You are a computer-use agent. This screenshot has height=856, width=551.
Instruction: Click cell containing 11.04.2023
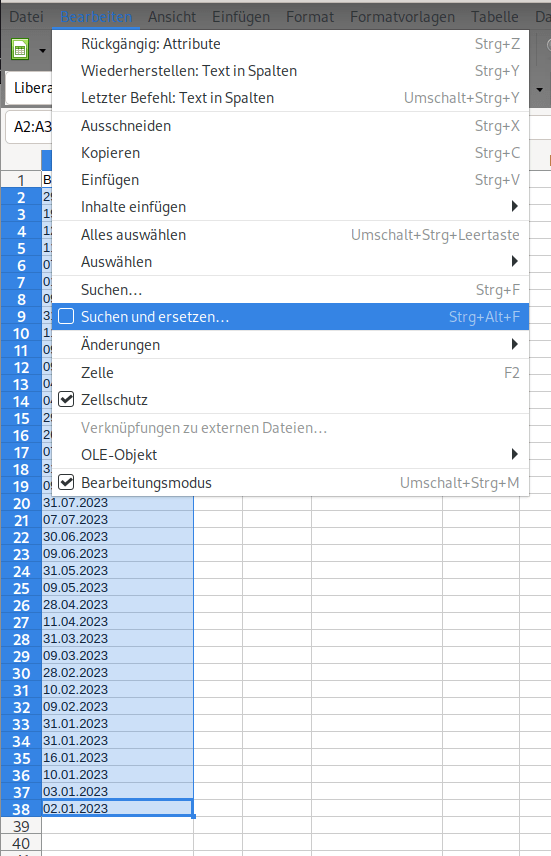click(x=117, y=621)
